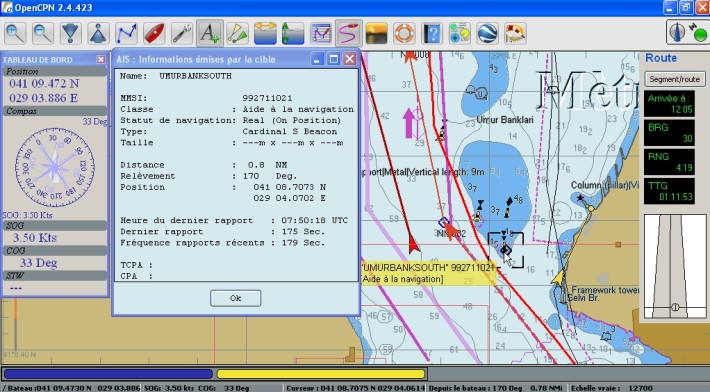This screenshot has height=392, width=710.
Task: Toggle the sunset color scheme icon
Action: 376,33
